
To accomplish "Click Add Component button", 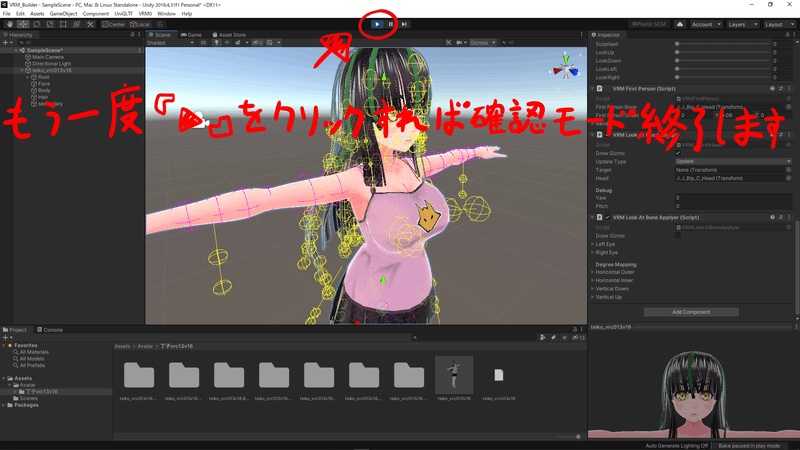I will pyautogui.click(x=691, y=312).
